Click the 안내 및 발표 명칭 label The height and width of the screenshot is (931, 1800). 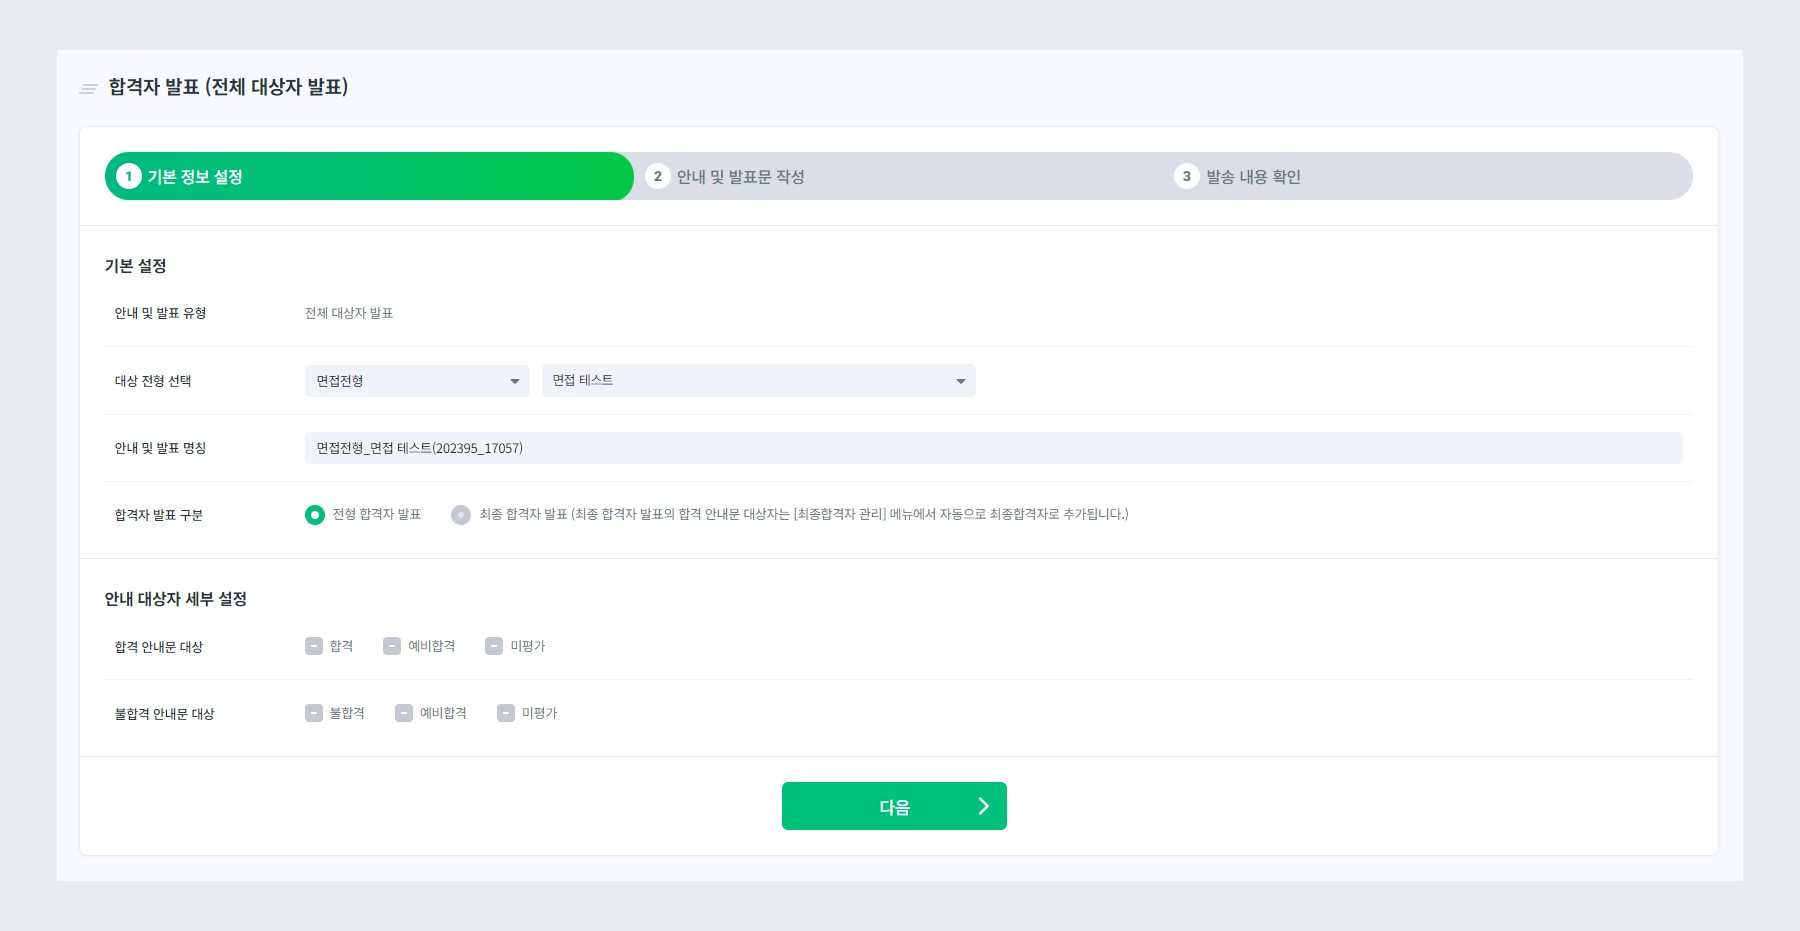tap(160, 448)
